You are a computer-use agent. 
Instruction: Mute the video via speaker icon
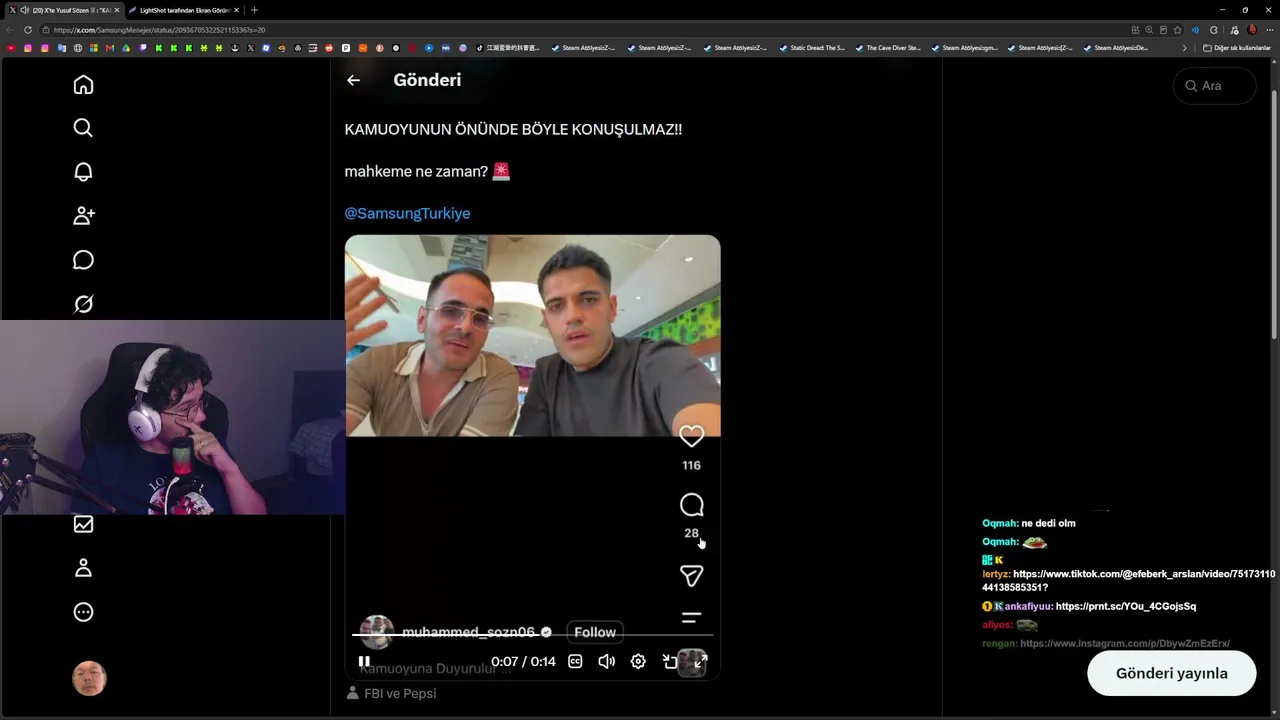point(606,661)
